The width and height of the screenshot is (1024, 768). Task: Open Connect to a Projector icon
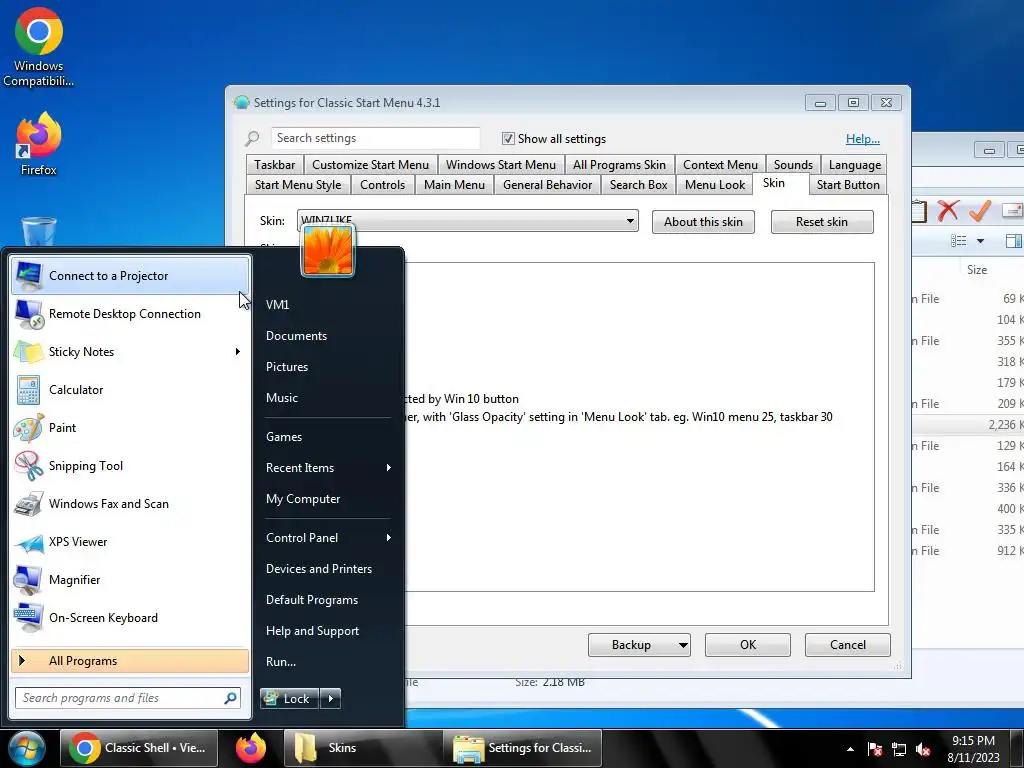(29, 276)
